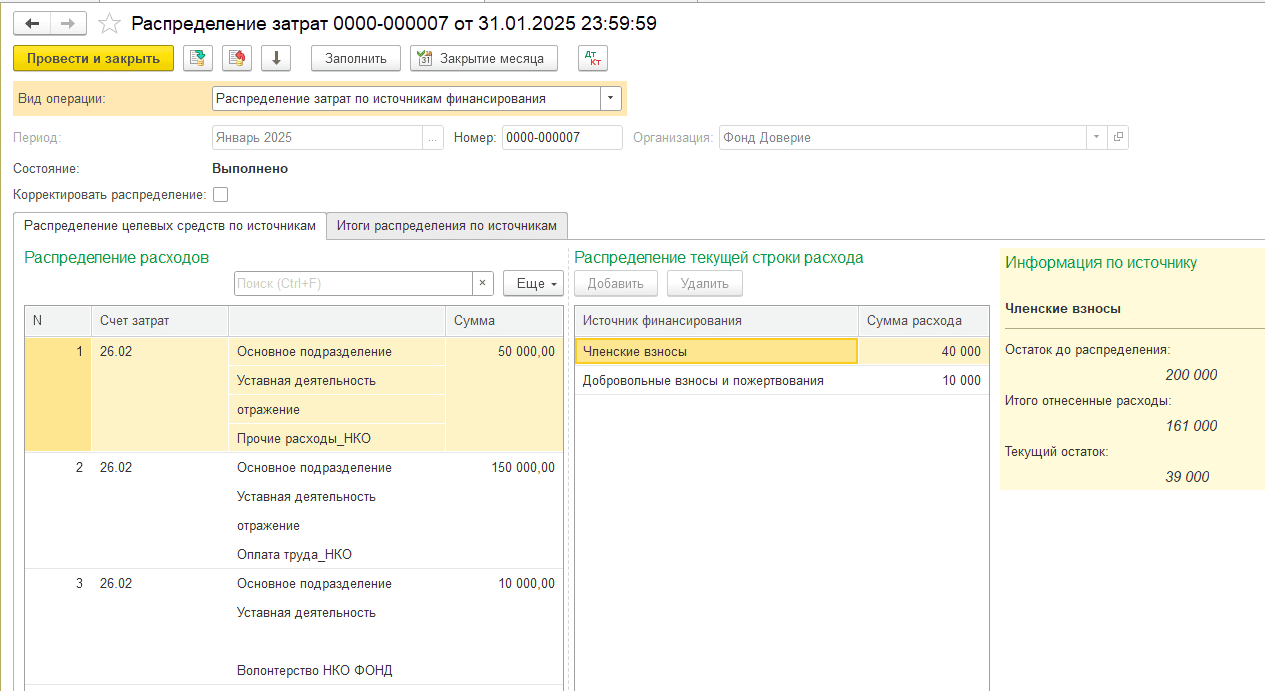Show Дт/Кт accounting entries
Image resolution: width=1265 pixels, height=691 pixels.
point(593,58)
